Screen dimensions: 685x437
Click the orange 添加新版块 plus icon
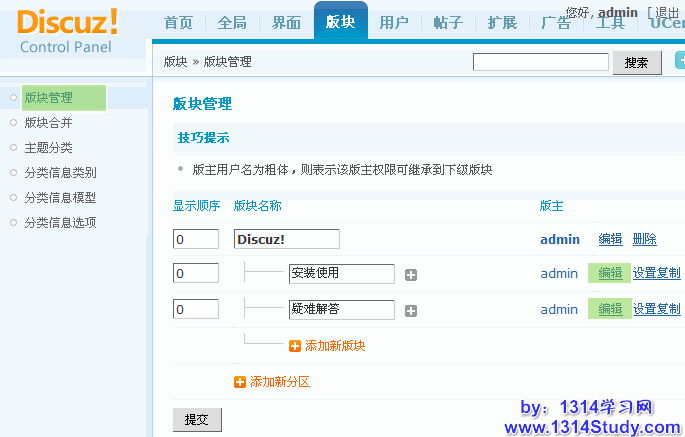pos(295,346)
